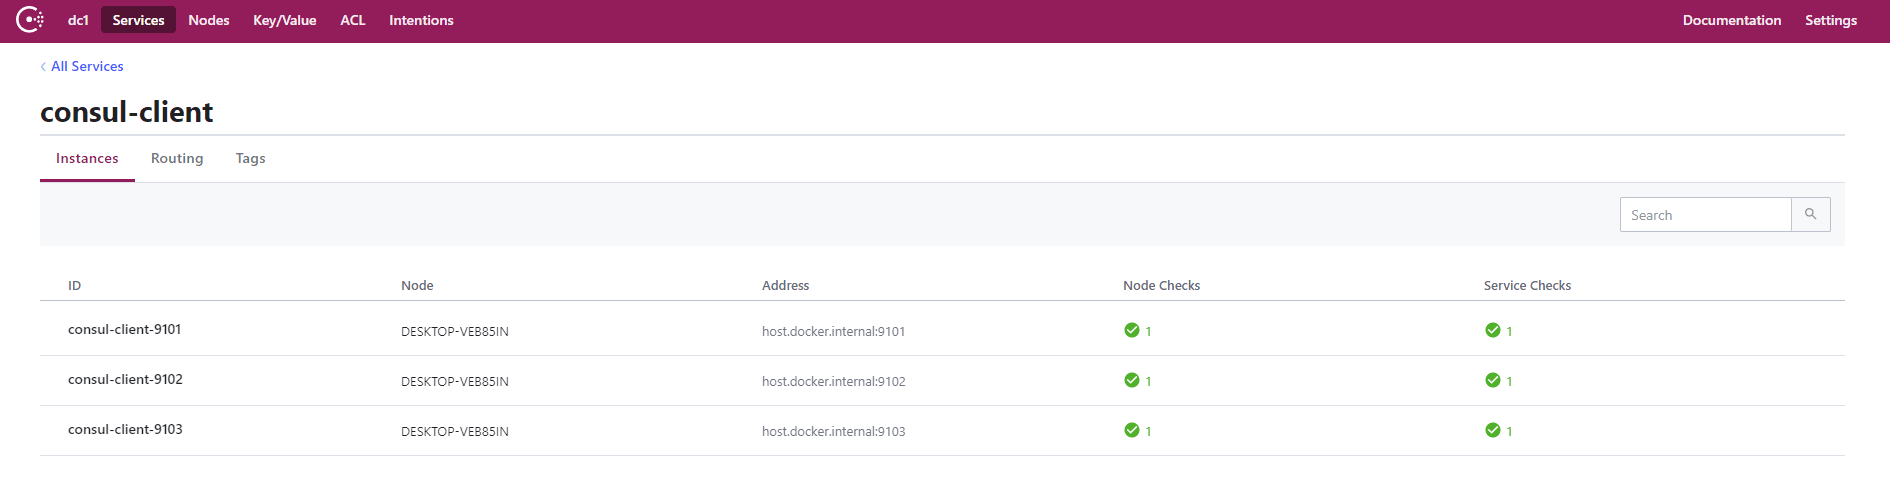
Task: Open the ACL page
Action: pyautogui.click(x=353, y=20)
